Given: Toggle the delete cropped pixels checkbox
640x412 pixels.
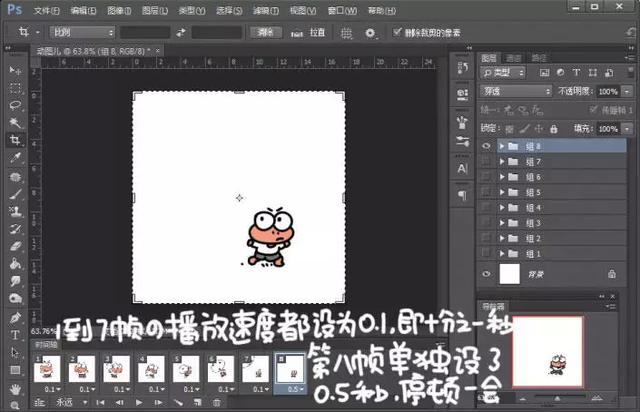Looking at the screenshot, I should [x=397, y=32].
